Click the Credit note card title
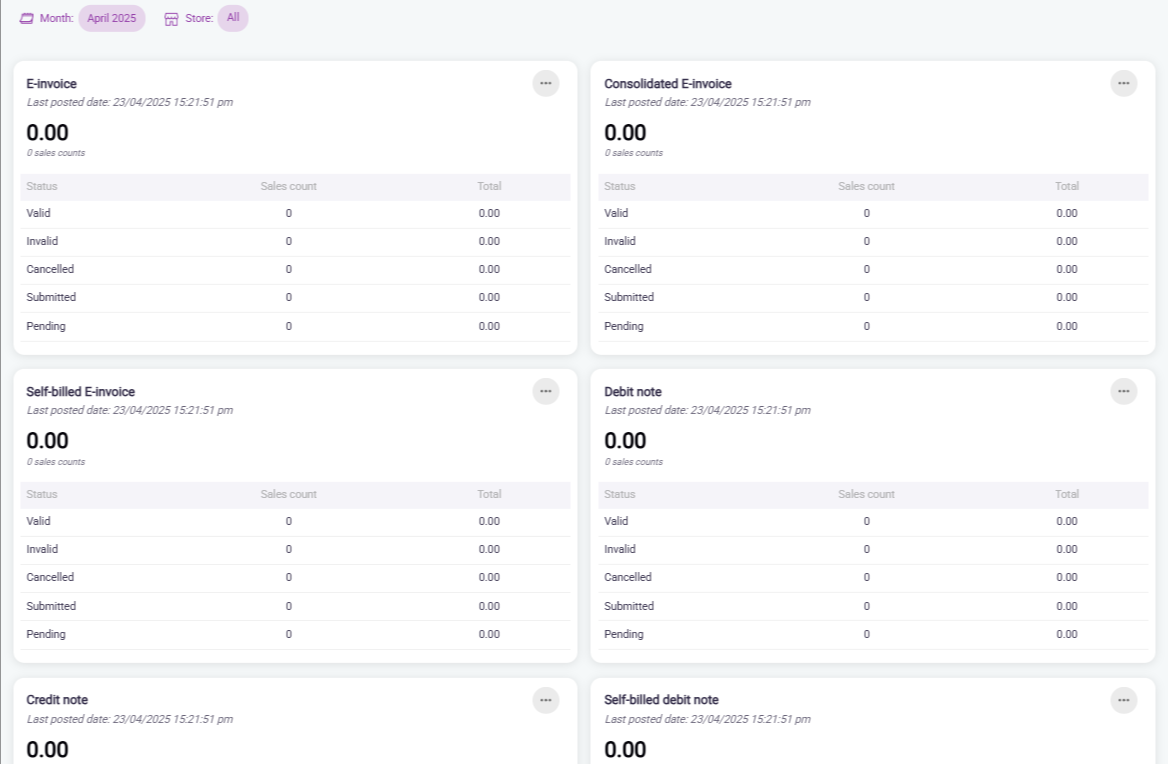The height and width of the screenshot is (764, 1168). 57,700
